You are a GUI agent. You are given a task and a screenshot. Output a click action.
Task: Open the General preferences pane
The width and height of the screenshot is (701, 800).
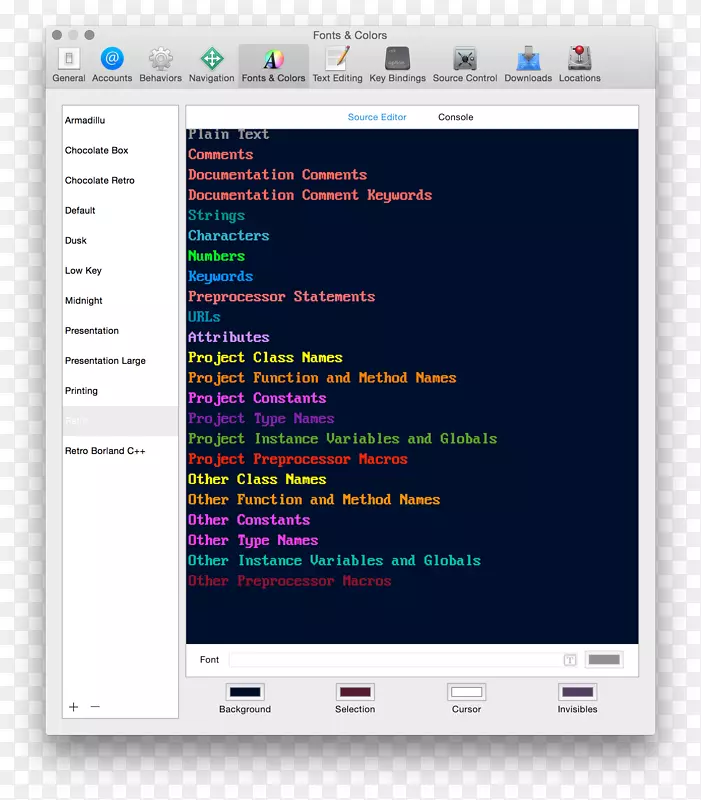[x=68, y=64]
